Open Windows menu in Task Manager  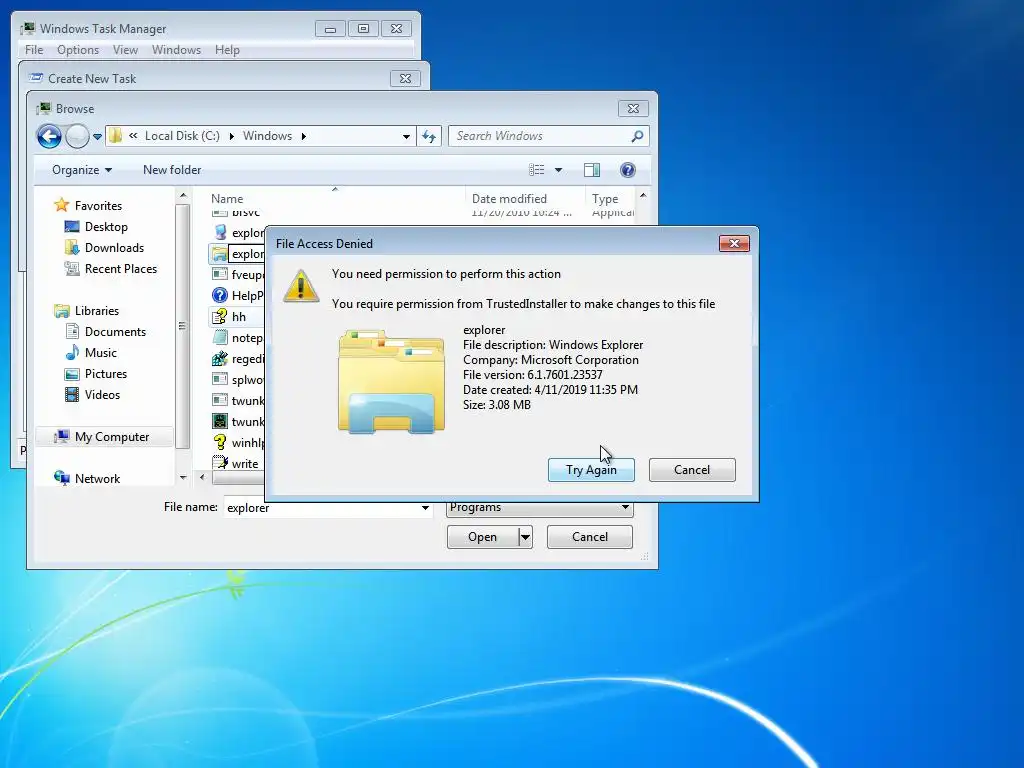pyautogui.click(x=176, y=50)
